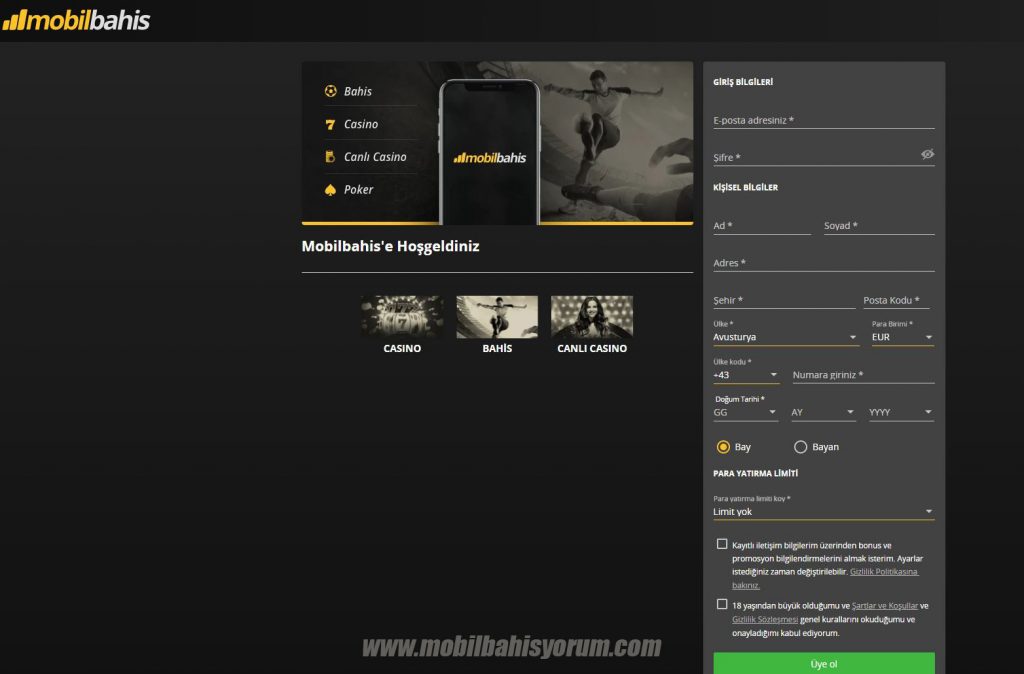Click the Mobilbahis logo in header

pos(76,20)
